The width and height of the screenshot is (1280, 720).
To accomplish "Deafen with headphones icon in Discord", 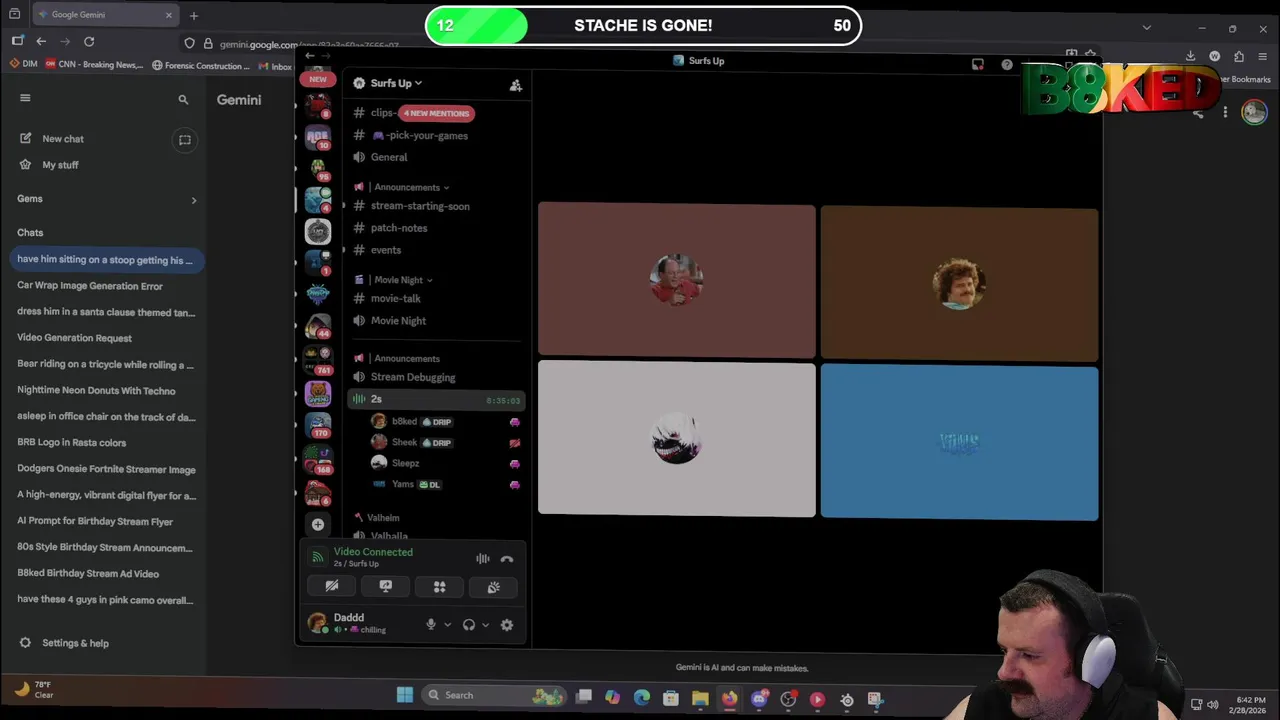I will pos(469,625).
